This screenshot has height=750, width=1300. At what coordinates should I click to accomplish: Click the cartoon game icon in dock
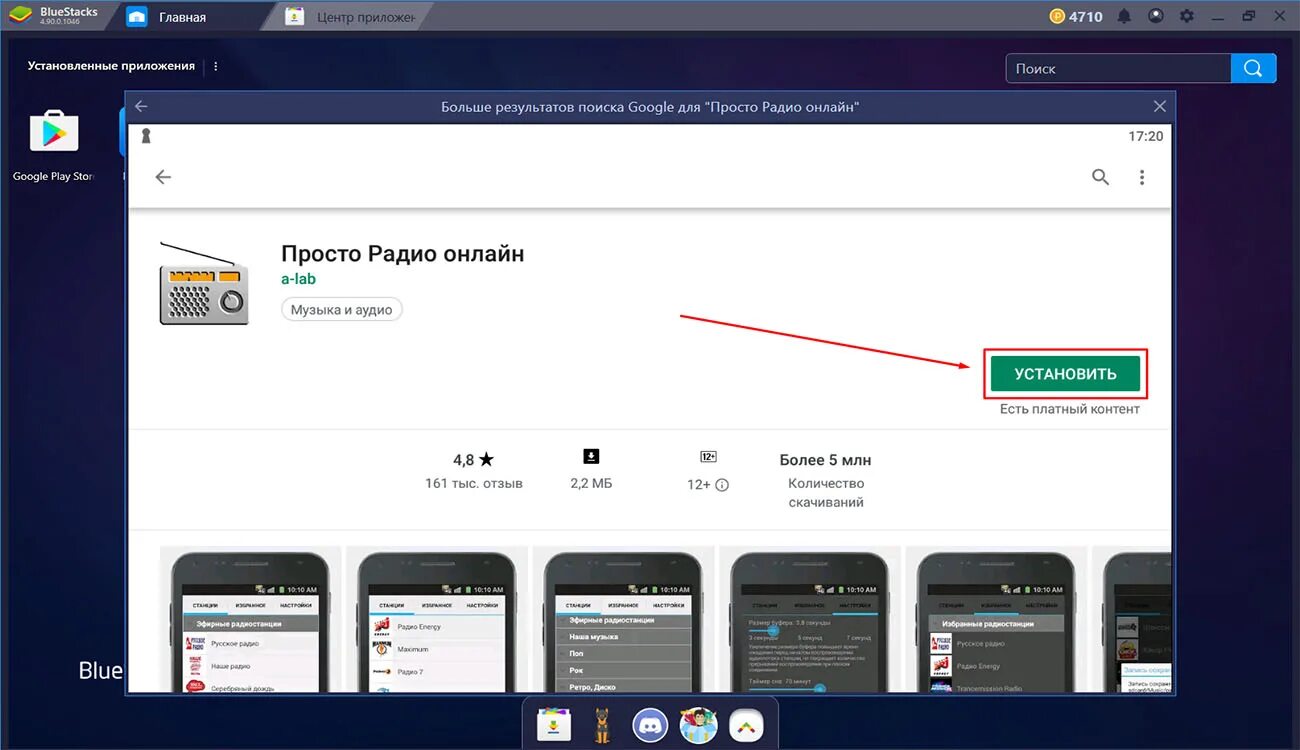(x=698, y=724)
